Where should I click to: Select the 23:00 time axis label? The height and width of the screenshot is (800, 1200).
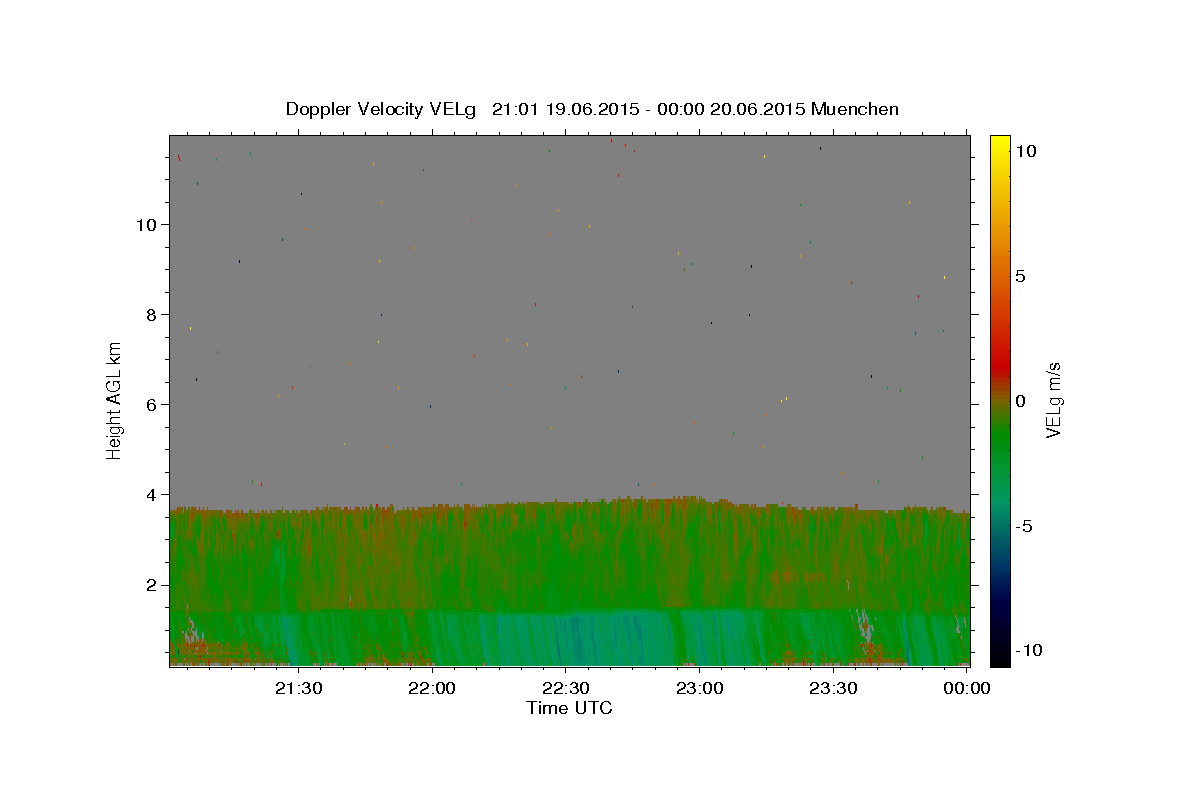tap(700, 688)
